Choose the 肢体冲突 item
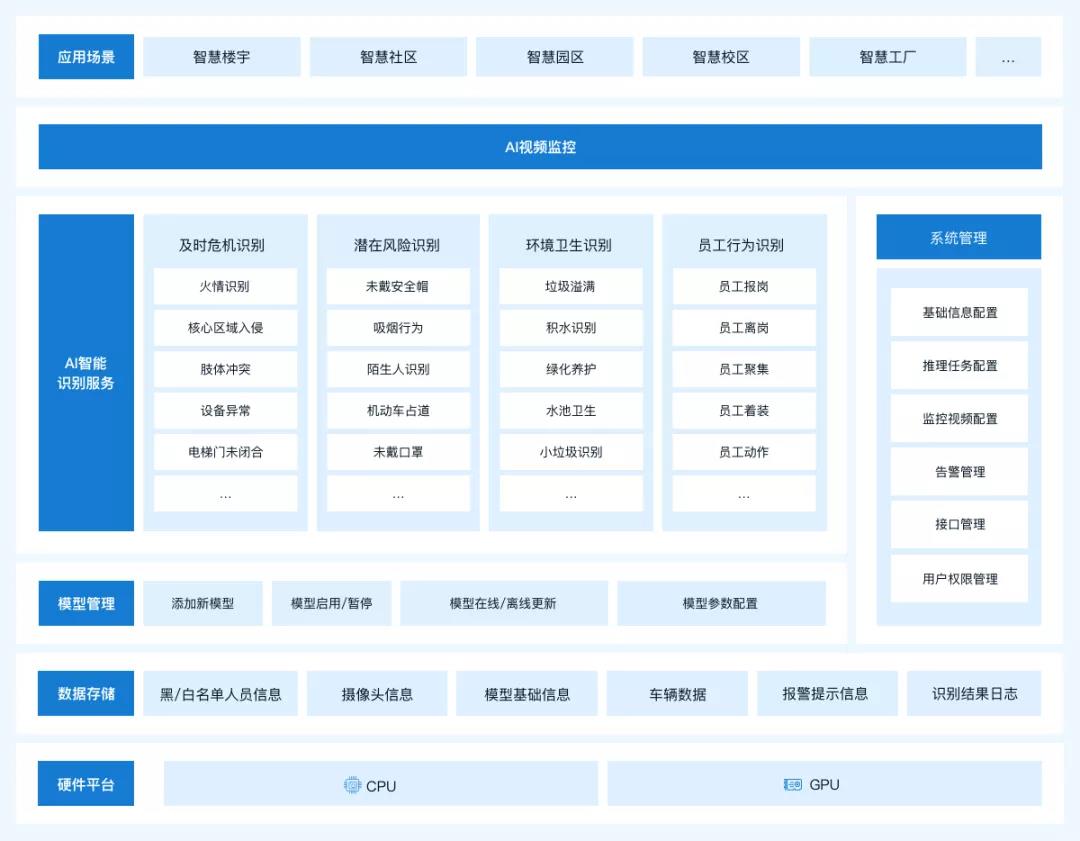The image size is (1080, 841). coord(225,369)
